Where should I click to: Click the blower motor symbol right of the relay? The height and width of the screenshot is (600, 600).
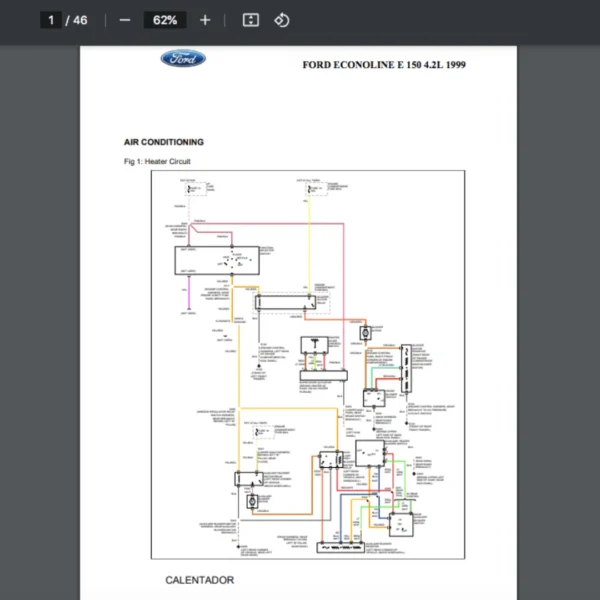(x=367, y=331)
